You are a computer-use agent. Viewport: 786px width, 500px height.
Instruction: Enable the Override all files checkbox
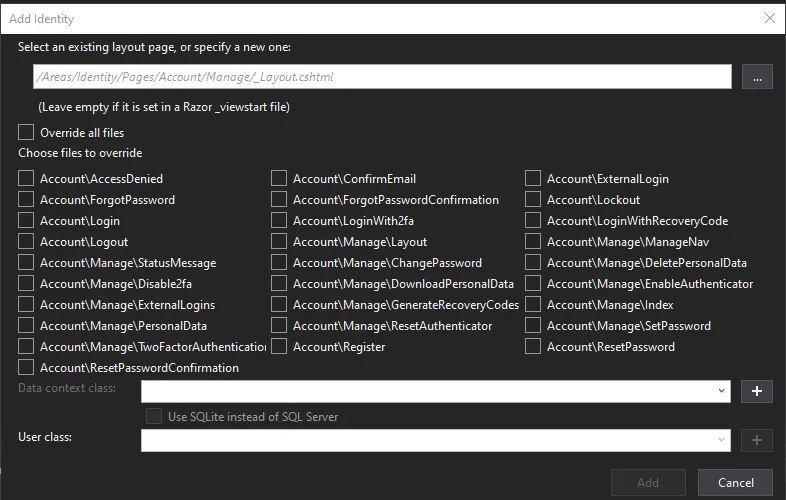pos(26,132)
